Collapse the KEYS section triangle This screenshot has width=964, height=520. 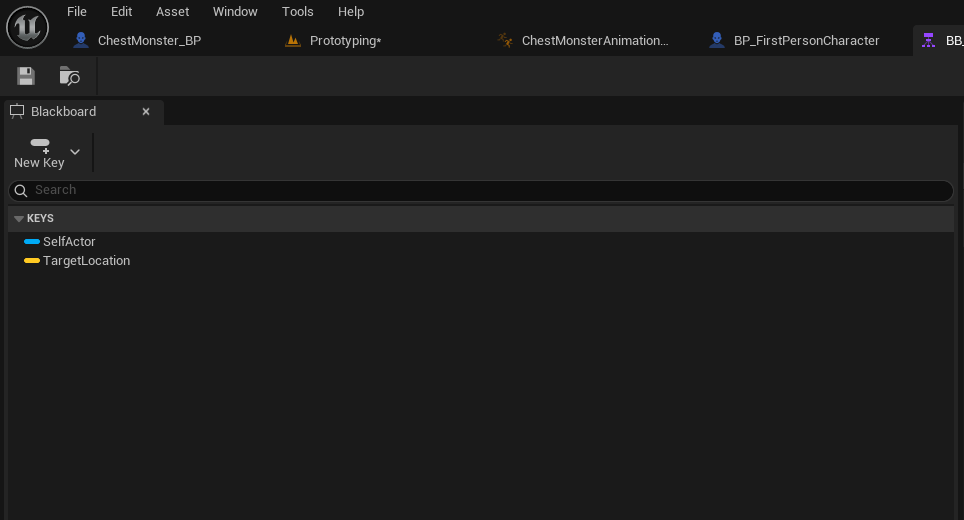(18, 219)
